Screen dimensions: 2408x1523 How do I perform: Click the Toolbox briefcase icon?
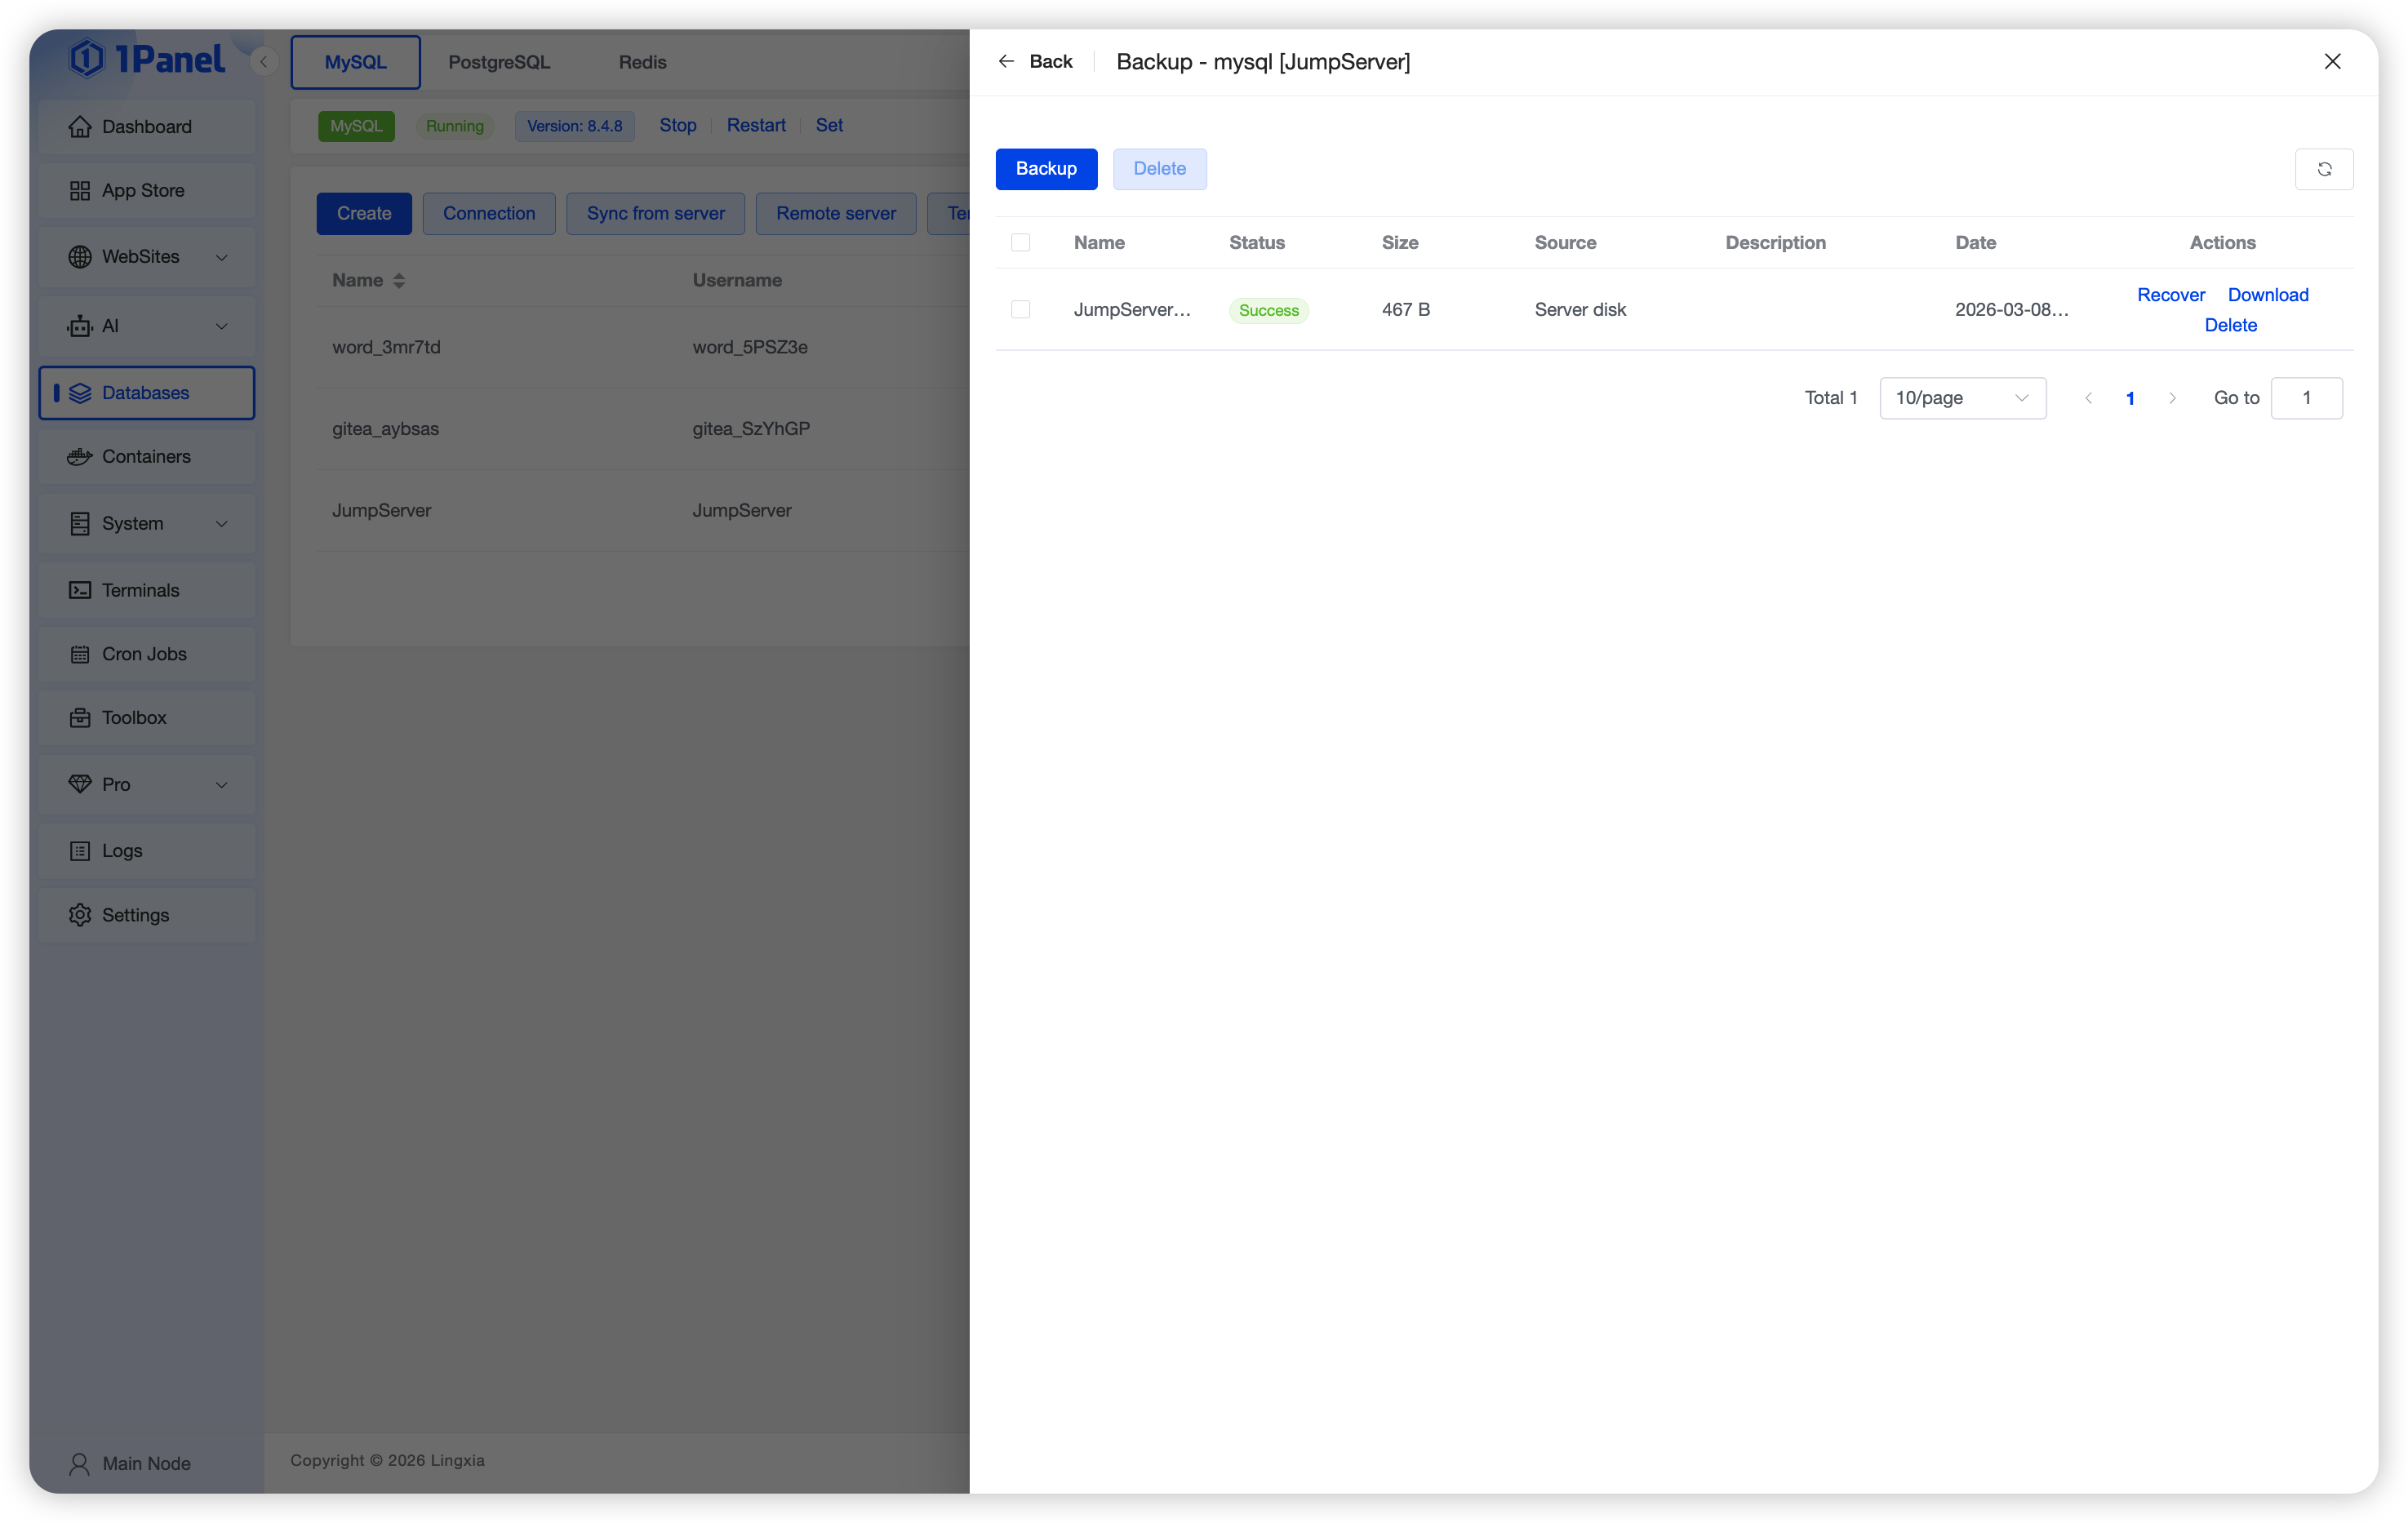coord(80,718)
